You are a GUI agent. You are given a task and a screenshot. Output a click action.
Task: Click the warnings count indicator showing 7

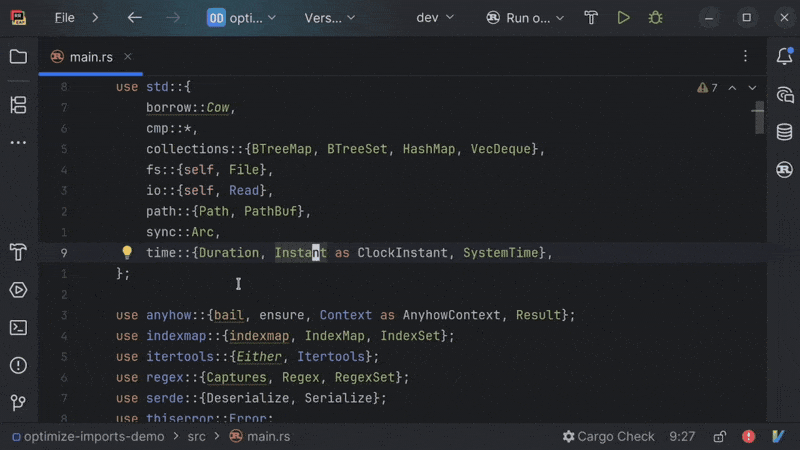point(707,88)
